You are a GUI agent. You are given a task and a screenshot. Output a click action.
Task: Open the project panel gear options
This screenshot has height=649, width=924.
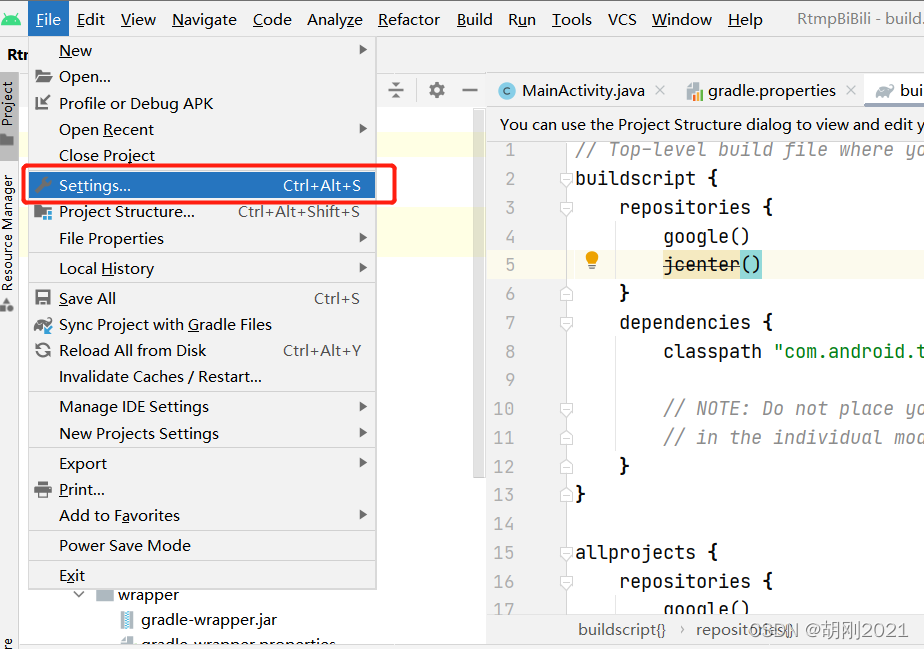tap(436, 90)
